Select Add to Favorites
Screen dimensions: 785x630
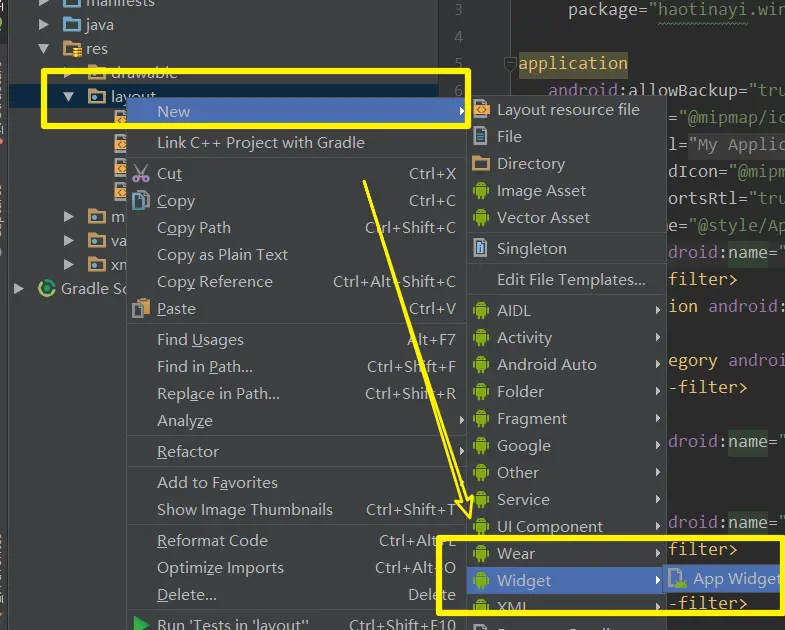click(x=297, y=483)
